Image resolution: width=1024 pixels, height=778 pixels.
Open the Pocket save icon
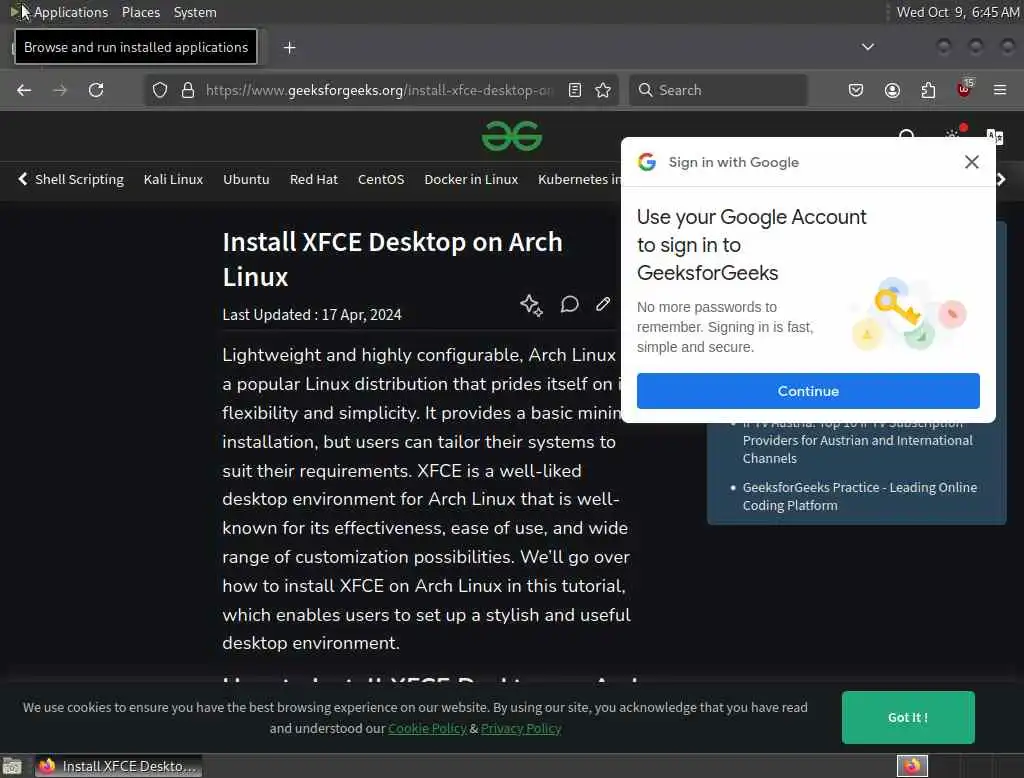pyautogui.click(x=856, y=90)
